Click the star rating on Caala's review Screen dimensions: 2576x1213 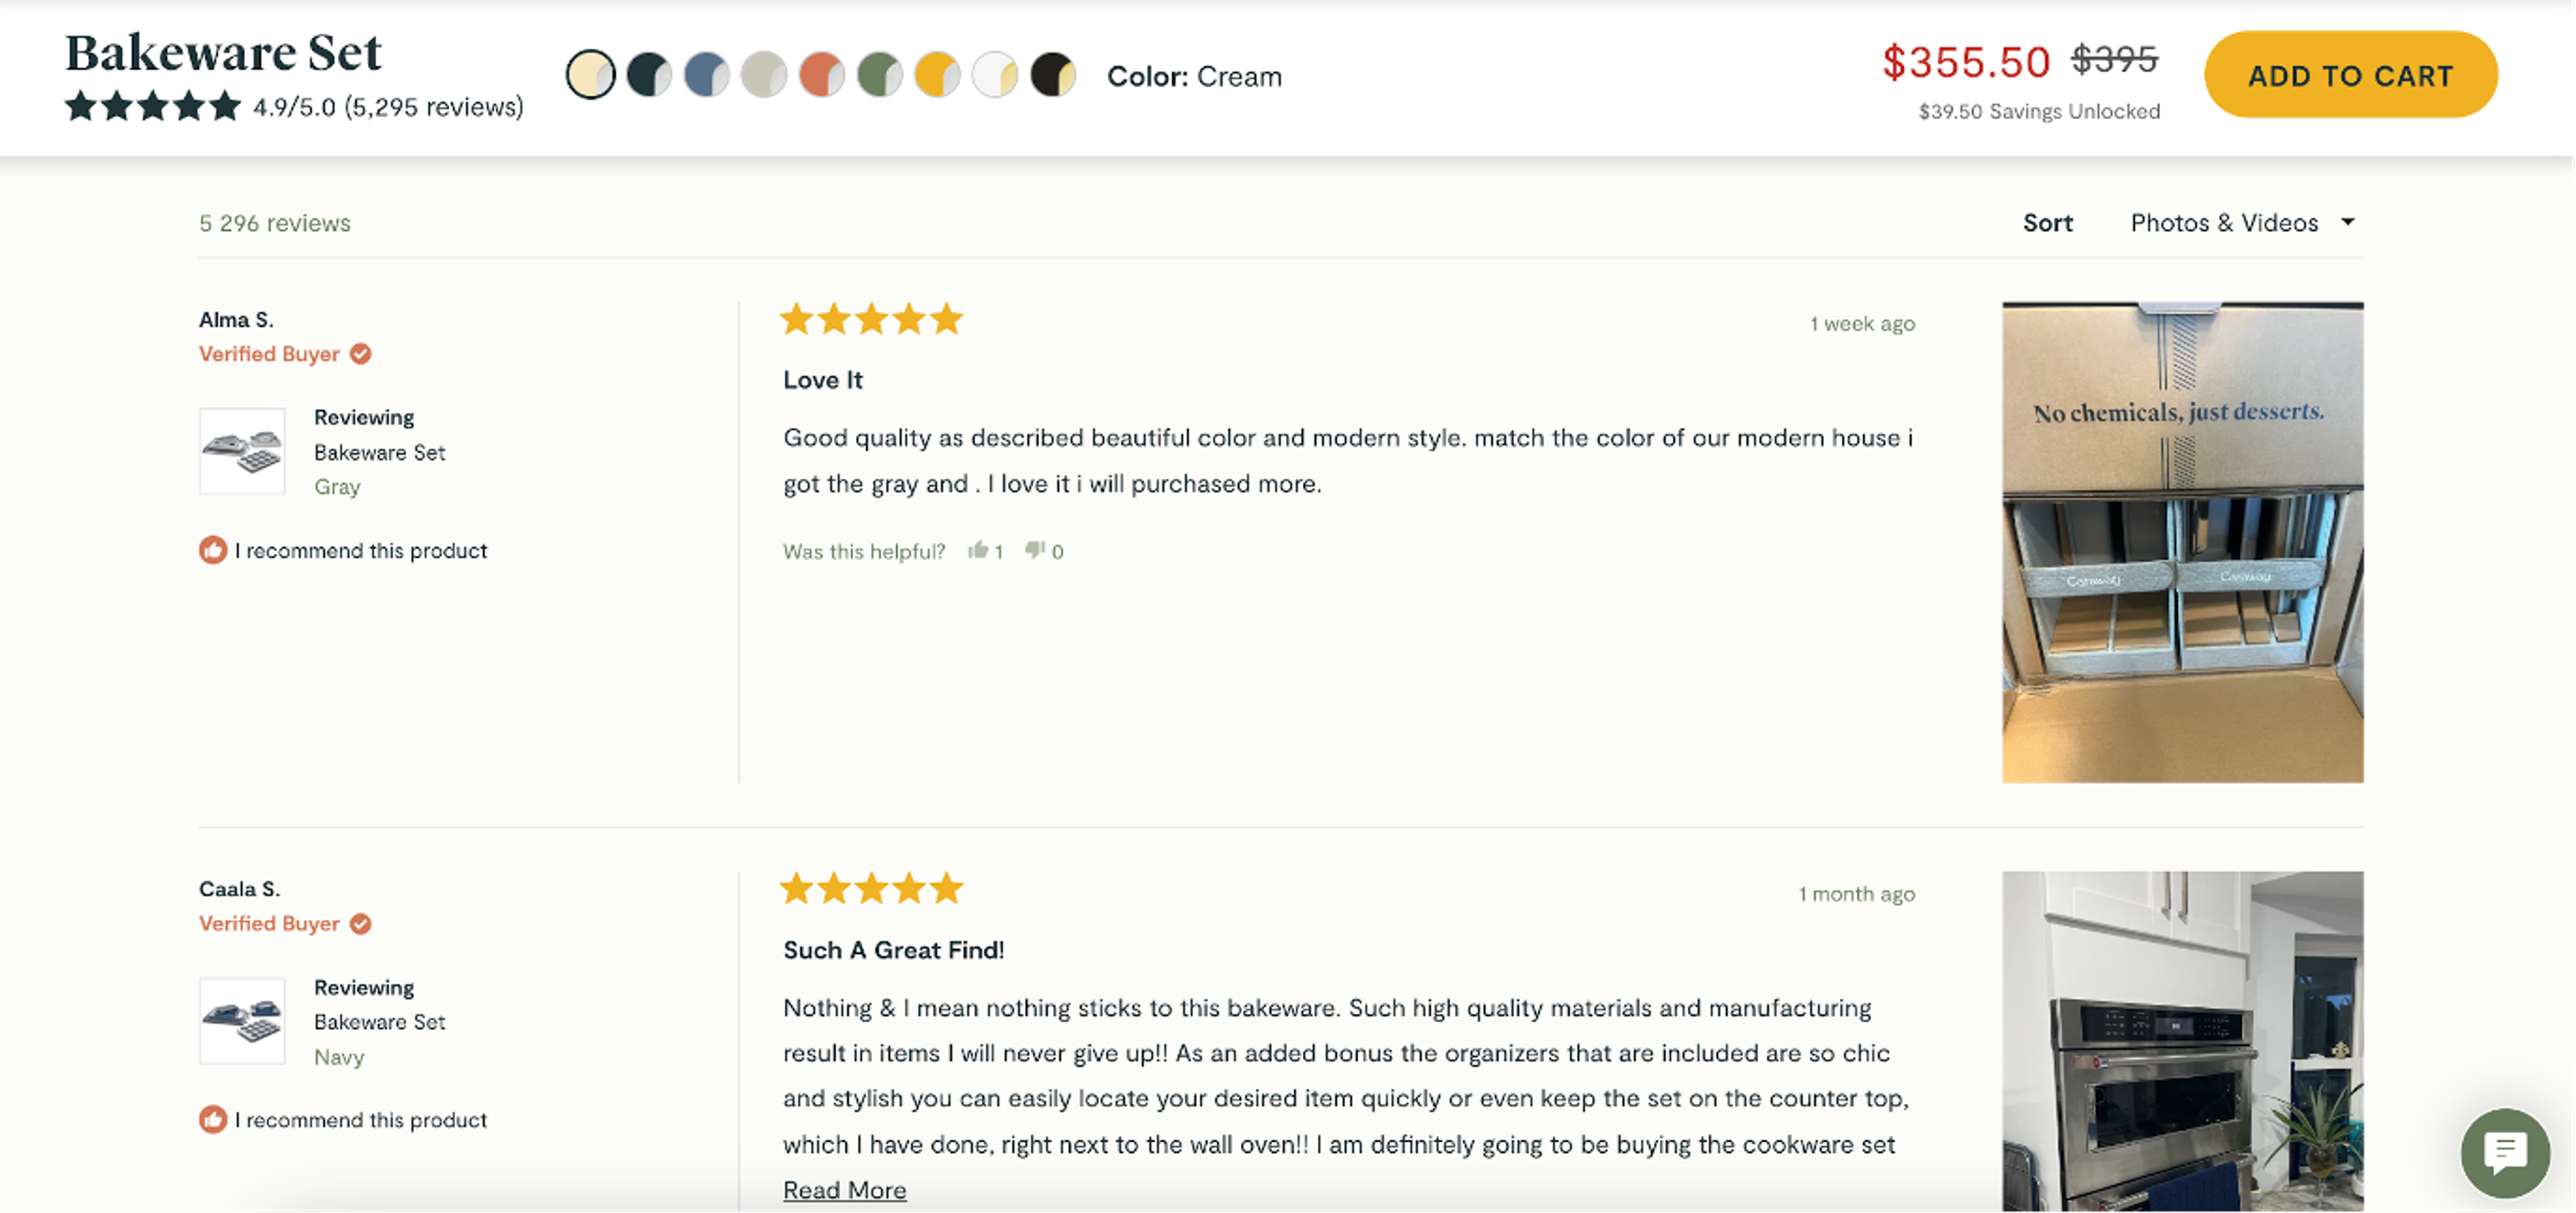871,888
